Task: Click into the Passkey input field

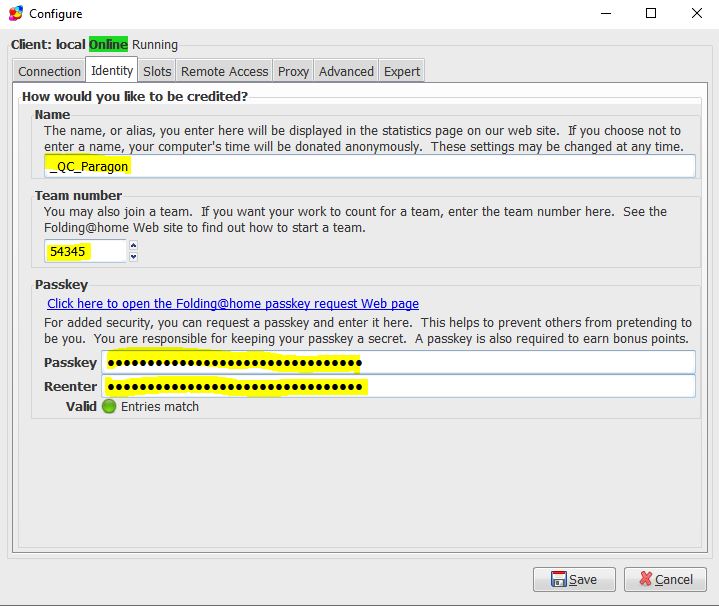Action: (x=398, y=362)
